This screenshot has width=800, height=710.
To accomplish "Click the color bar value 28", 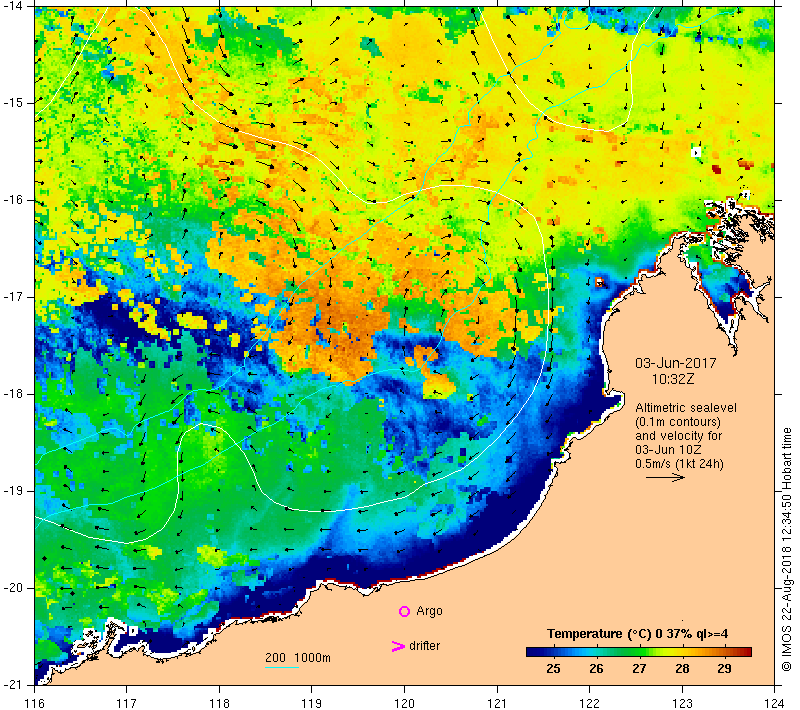I will coord(682,668).
